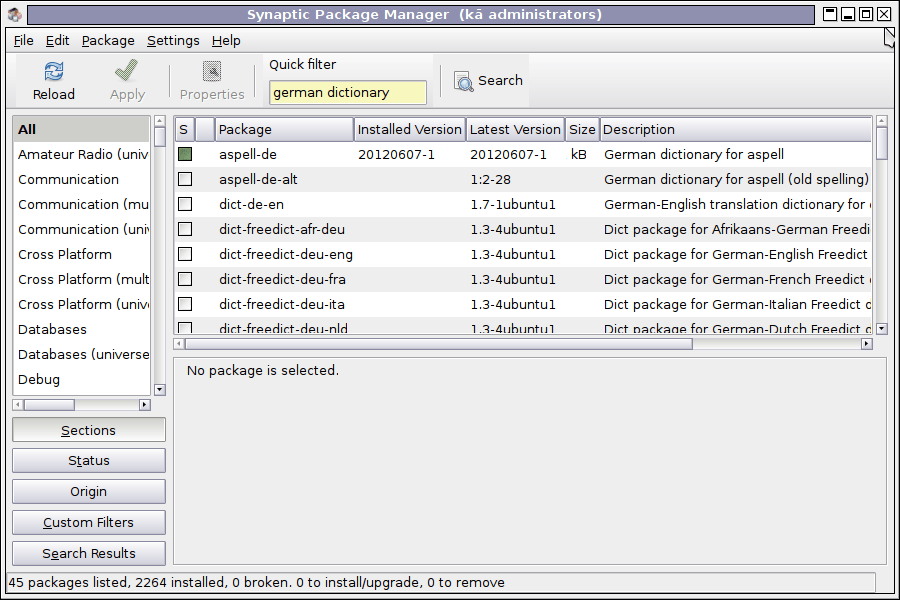Click the Origin filter button
This screenshot has height=600, width=900.
tap(89, 491)
